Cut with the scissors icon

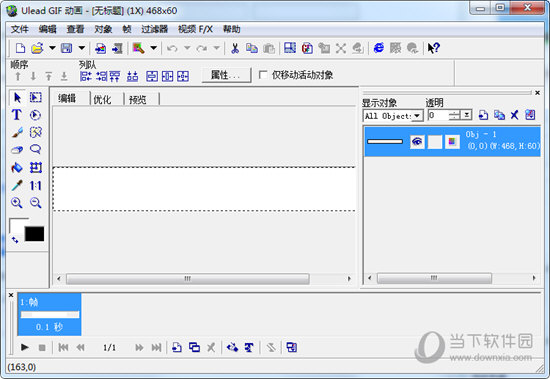(235, 48)
